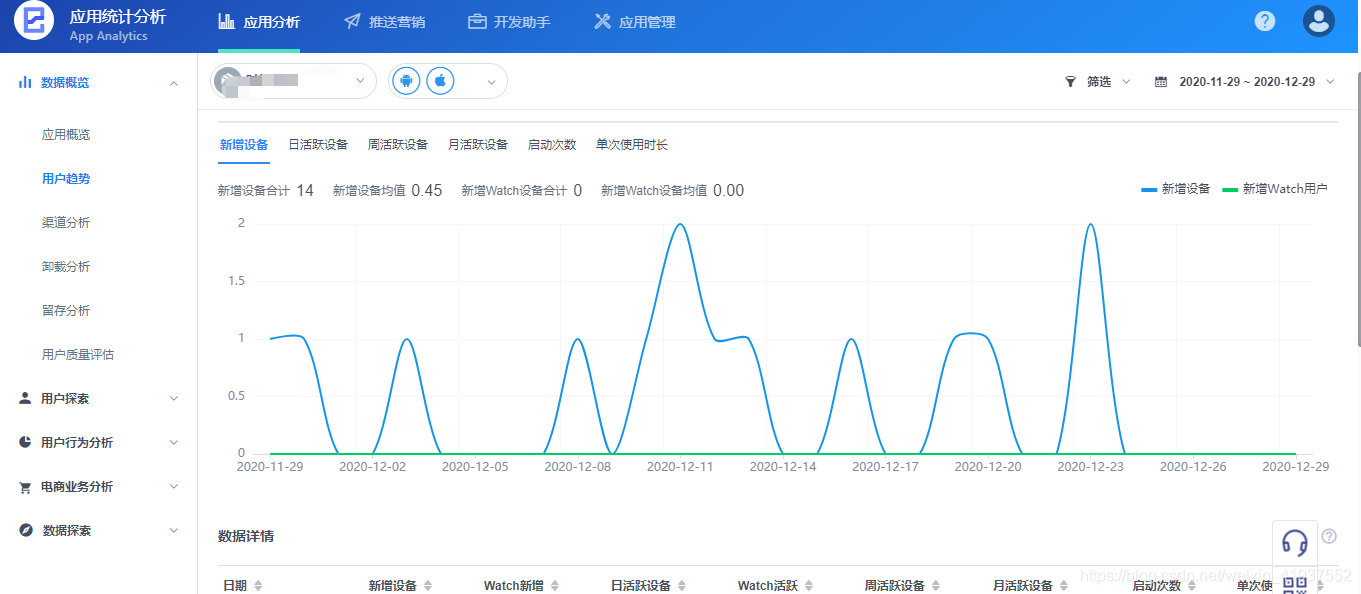Open the date range 2020-11-29 ~ 2020-12-29 picker

click(1247, 82)
